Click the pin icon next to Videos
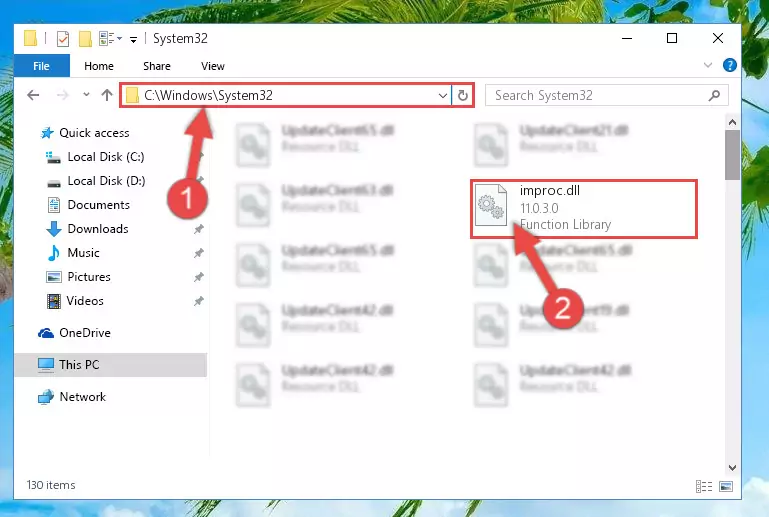The height and width of the screenshot is (517, 769). [x=199, y=301]
